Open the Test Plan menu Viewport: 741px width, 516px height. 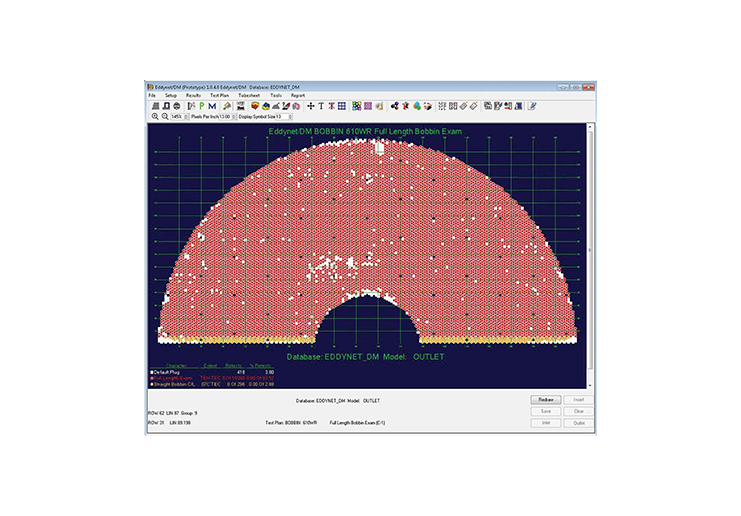[219, 95]
